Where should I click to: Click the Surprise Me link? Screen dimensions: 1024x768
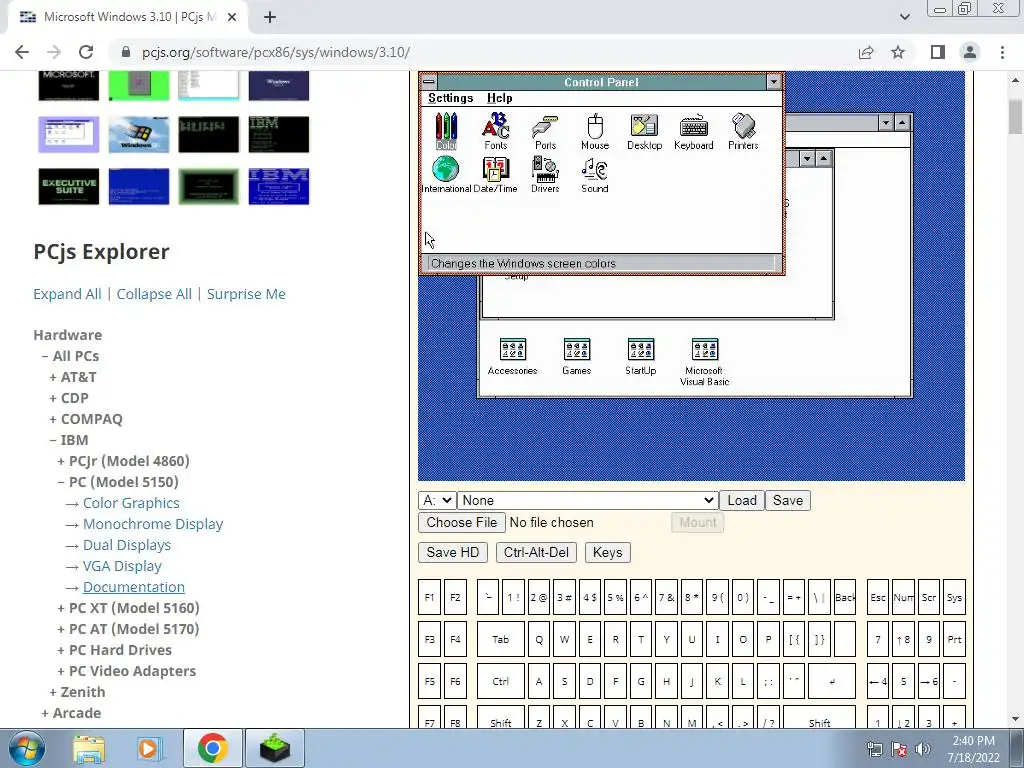point(246,294)
